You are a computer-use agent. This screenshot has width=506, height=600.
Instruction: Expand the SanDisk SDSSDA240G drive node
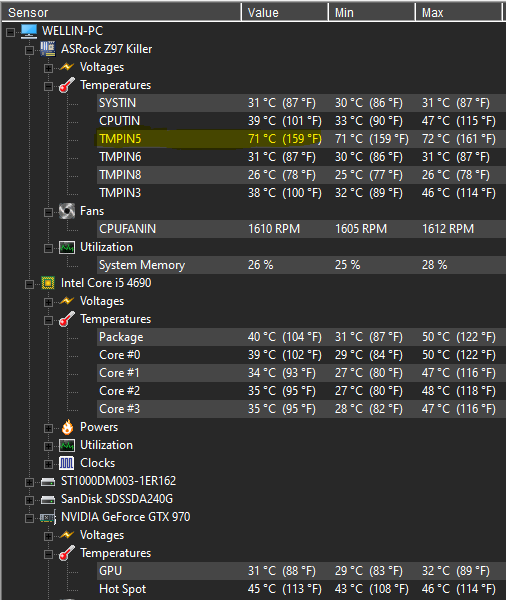(29, 500)
